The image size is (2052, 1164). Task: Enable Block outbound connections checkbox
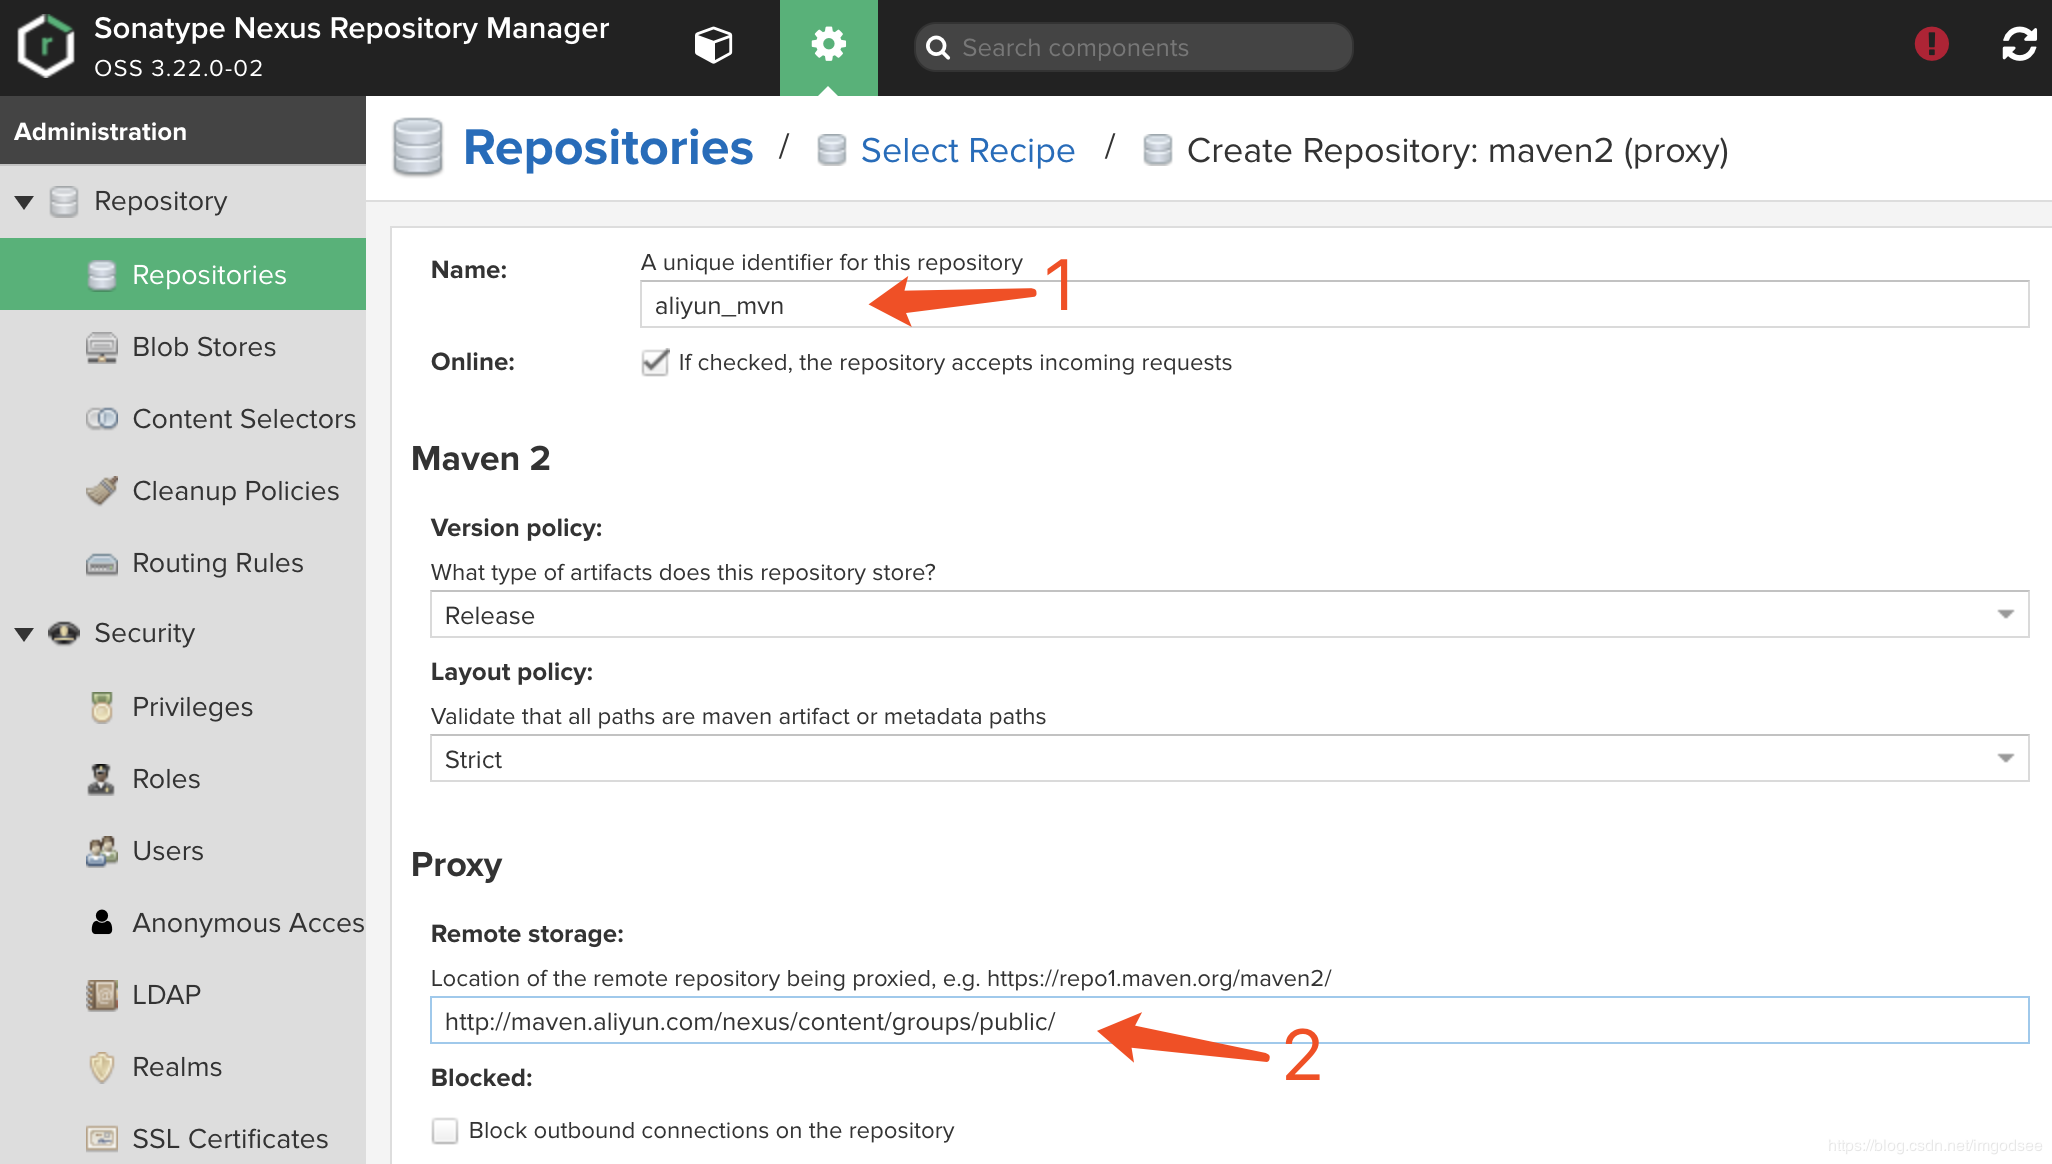445,1131
